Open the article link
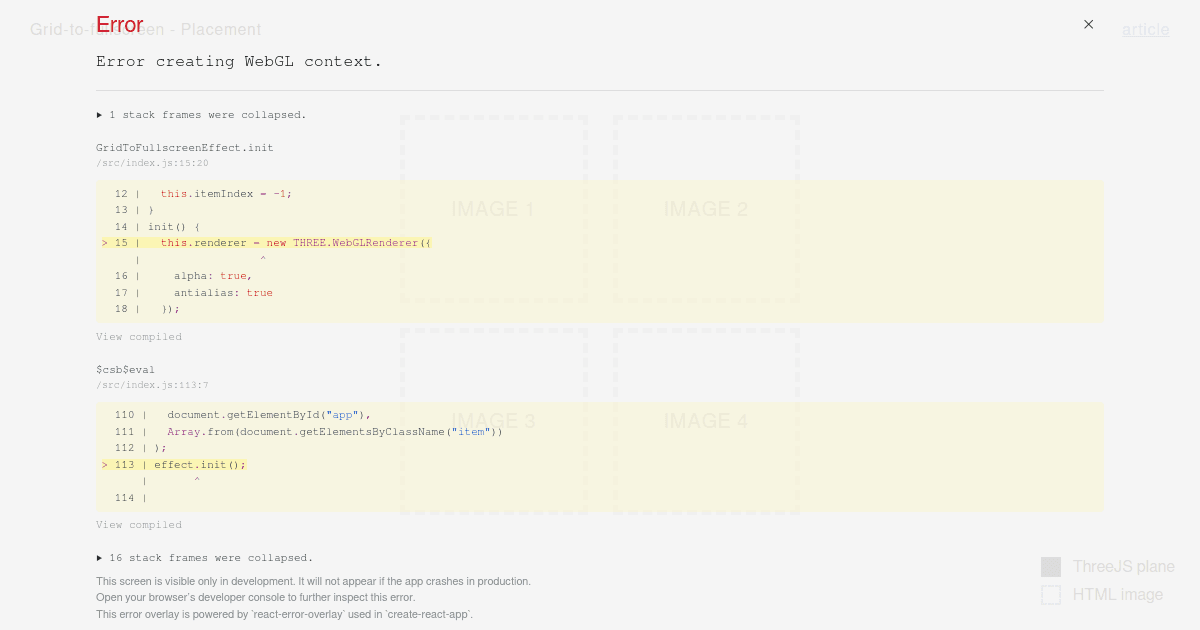Viewport: 1200px width, 630px height. [x=1146, y=30]
